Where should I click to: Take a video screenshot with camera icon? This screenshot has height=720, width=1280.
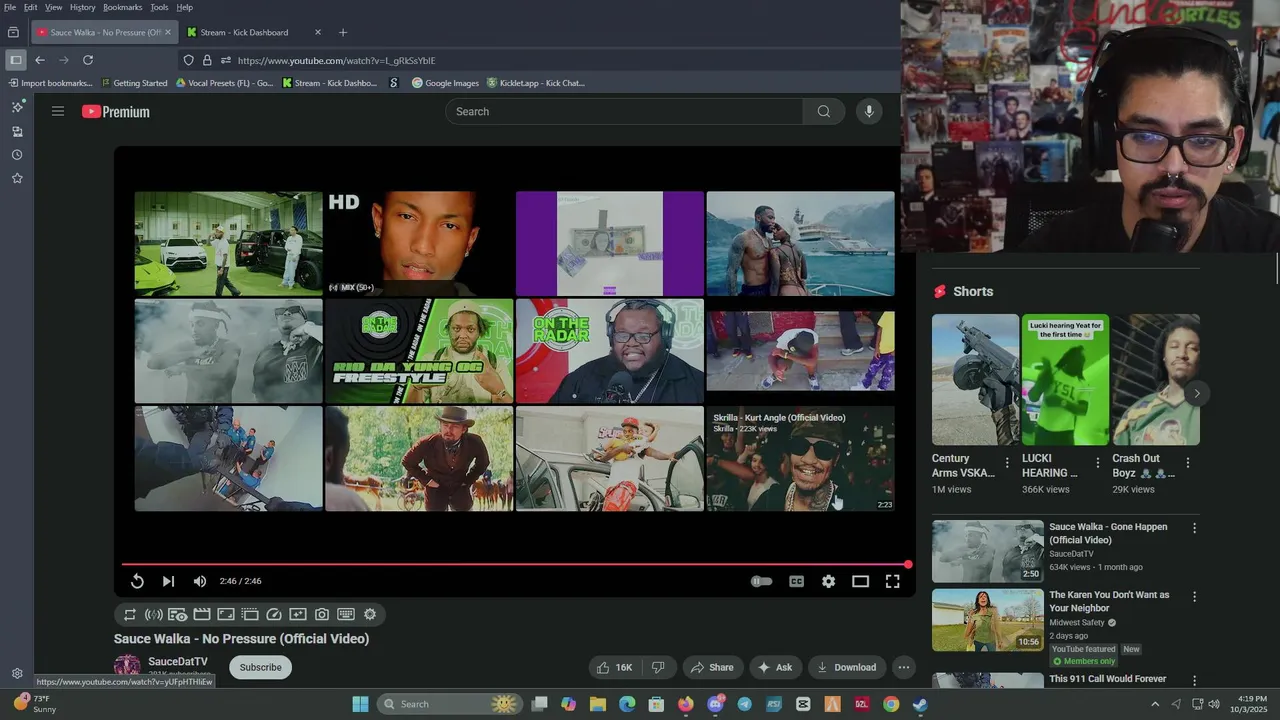[322, 614]
